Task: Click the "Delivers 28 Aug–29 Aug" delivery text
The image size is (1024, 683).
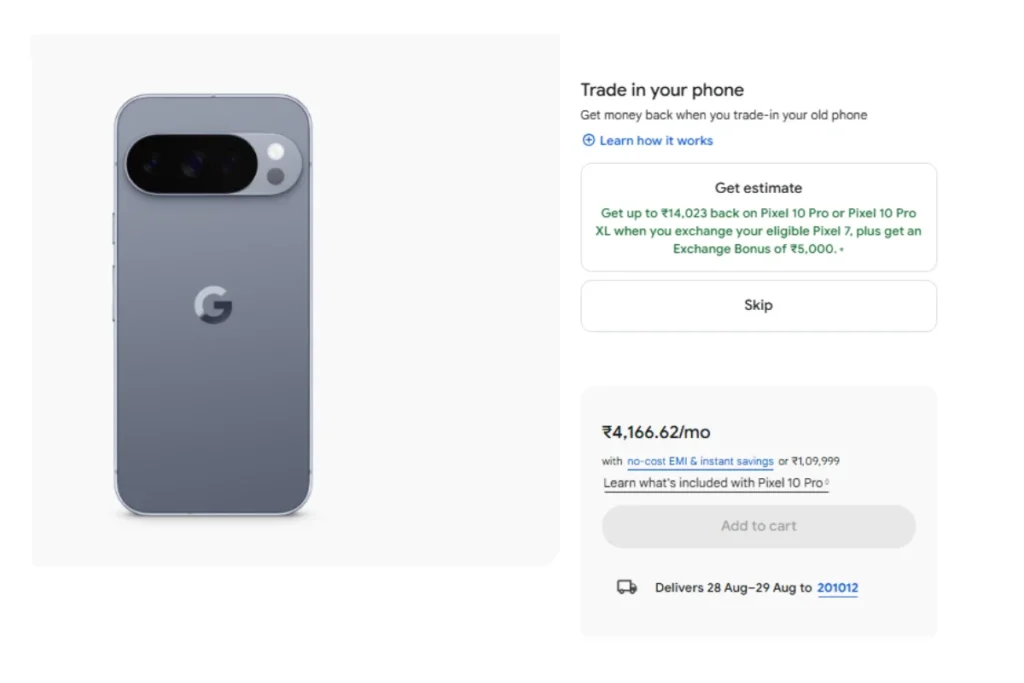Action: coord(733,588)
